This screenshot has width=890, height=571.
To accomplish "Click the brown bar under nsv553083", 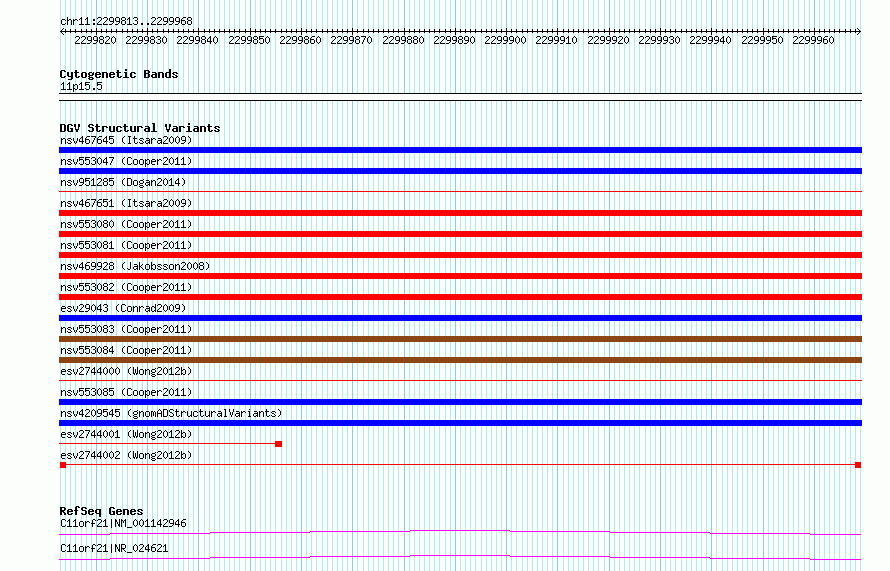I will coord(460,339).
